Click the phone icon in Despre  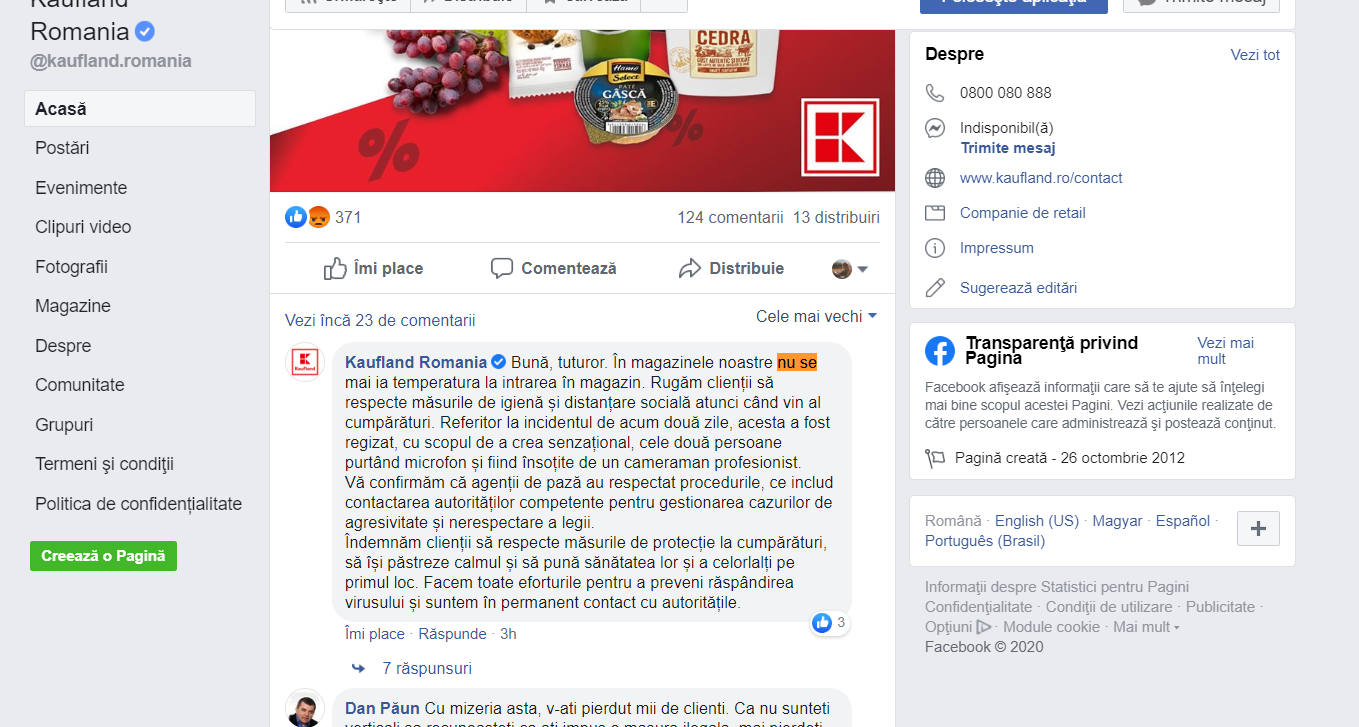935,93
